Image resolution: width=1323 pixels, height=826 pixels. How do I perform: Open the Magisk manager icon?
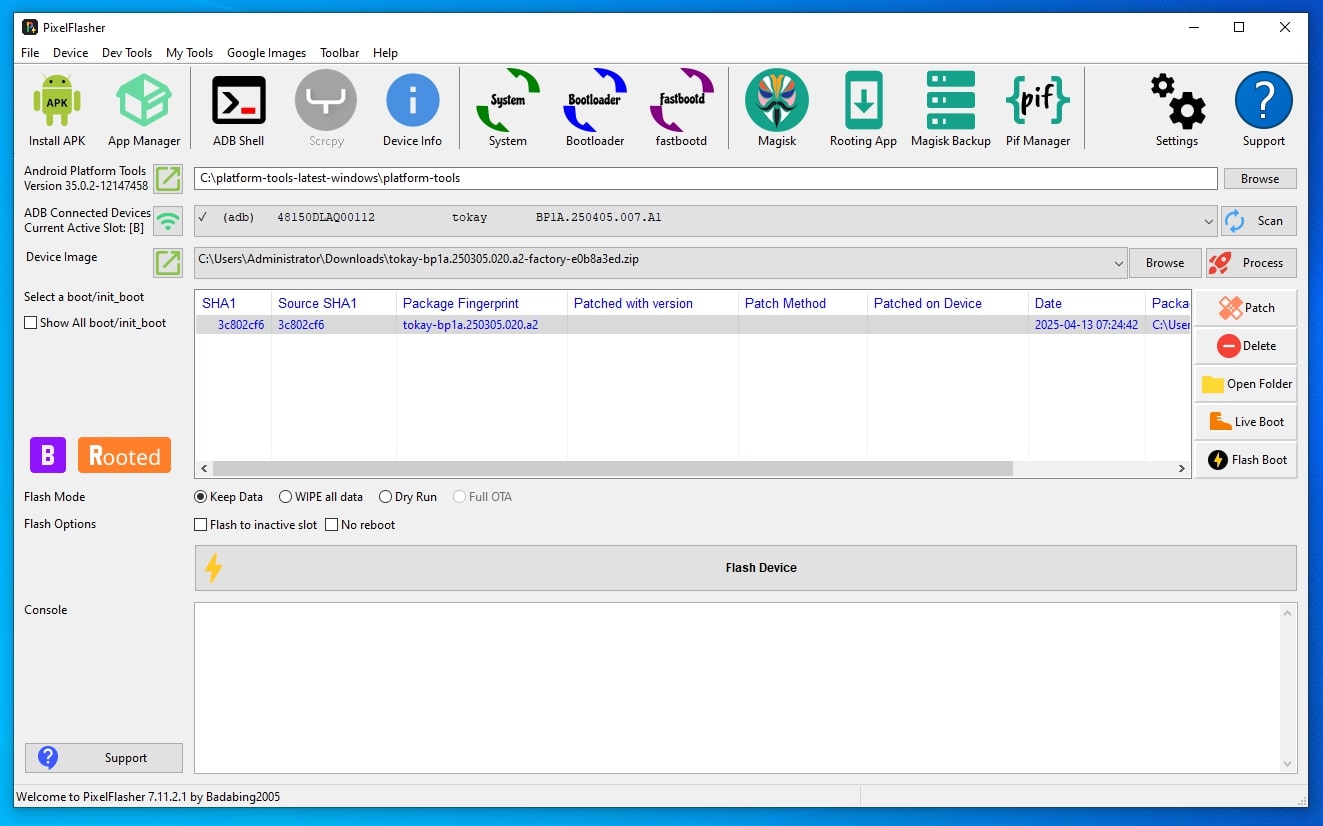777,110
